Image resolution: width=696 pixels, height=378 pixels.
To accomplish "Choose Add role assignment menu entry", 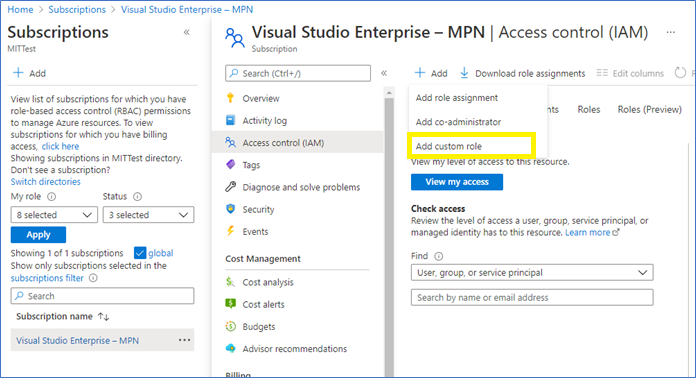I will tap(457, 98).
